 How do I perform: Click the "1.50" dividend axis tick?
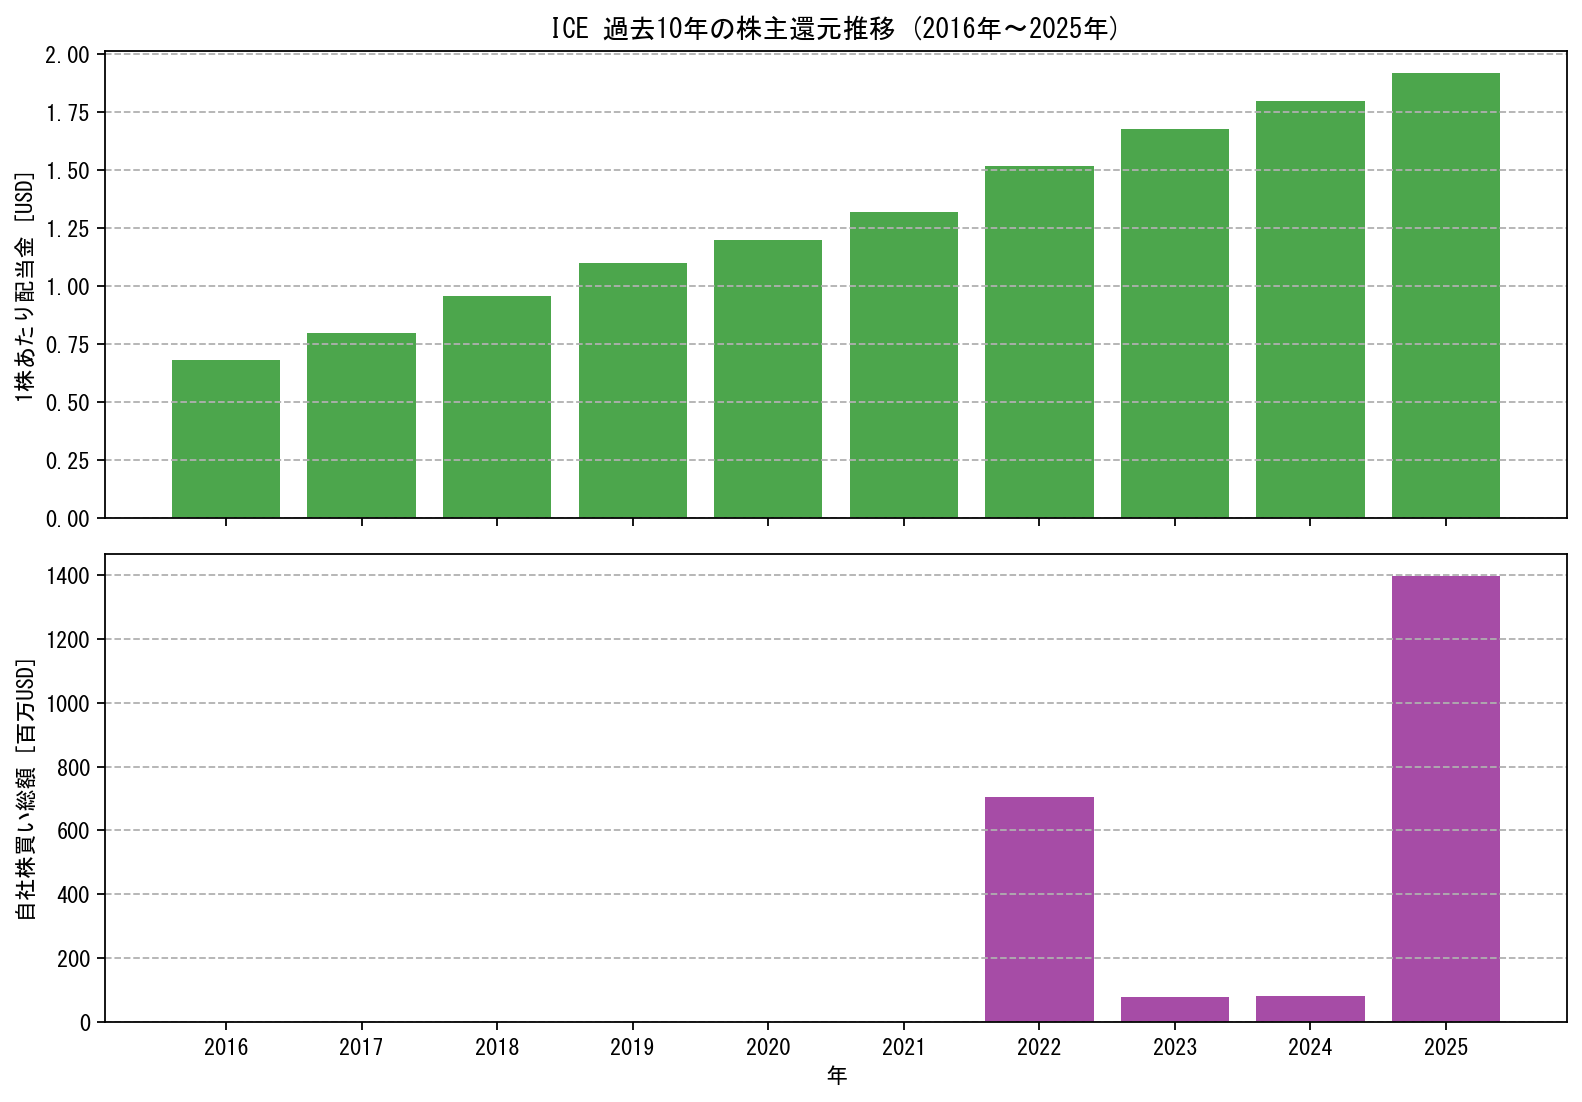[68, 171]
